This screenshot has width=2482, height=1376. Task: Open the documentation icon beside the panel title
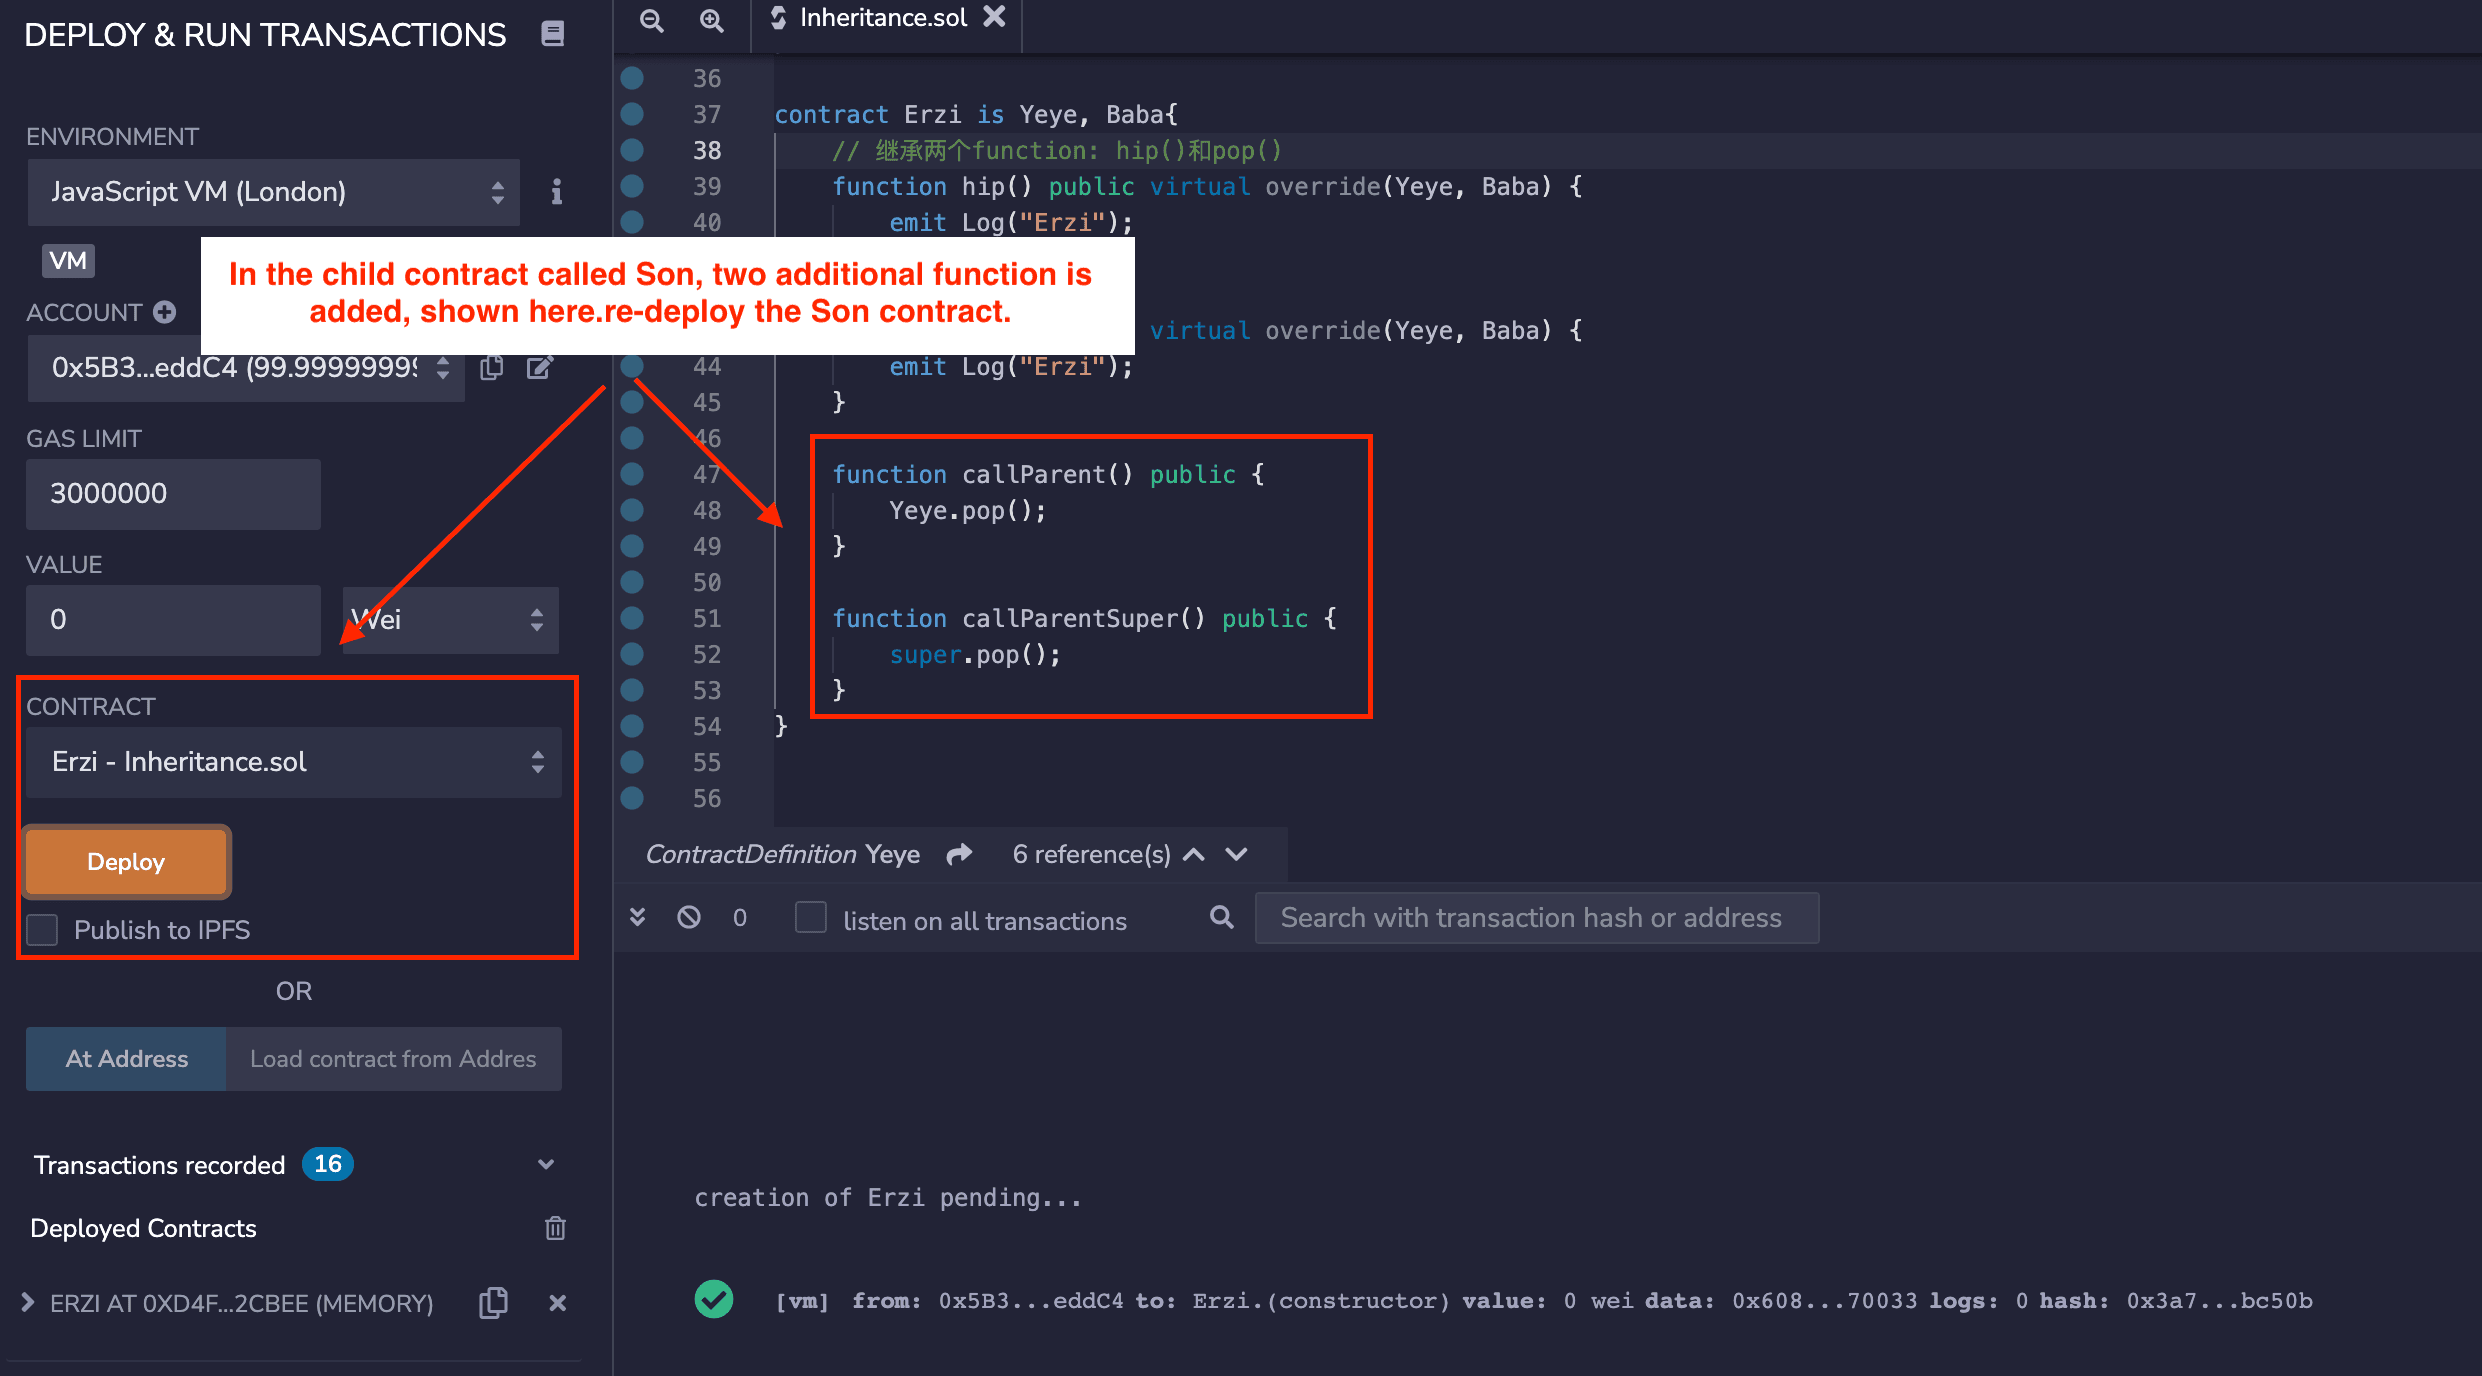click(553, 34)
